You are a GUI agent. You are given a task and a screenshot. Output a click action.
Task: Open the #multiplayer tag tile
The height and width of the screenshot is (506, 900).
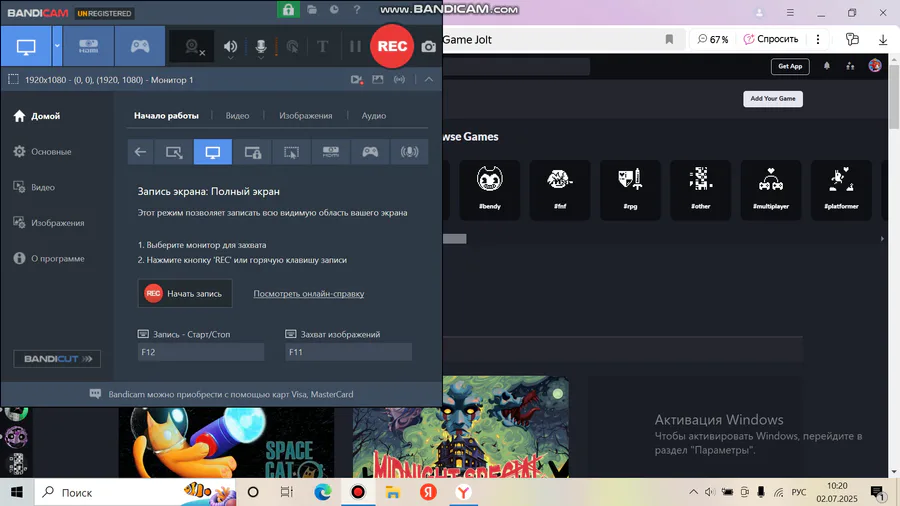click(x=771, y=189)
